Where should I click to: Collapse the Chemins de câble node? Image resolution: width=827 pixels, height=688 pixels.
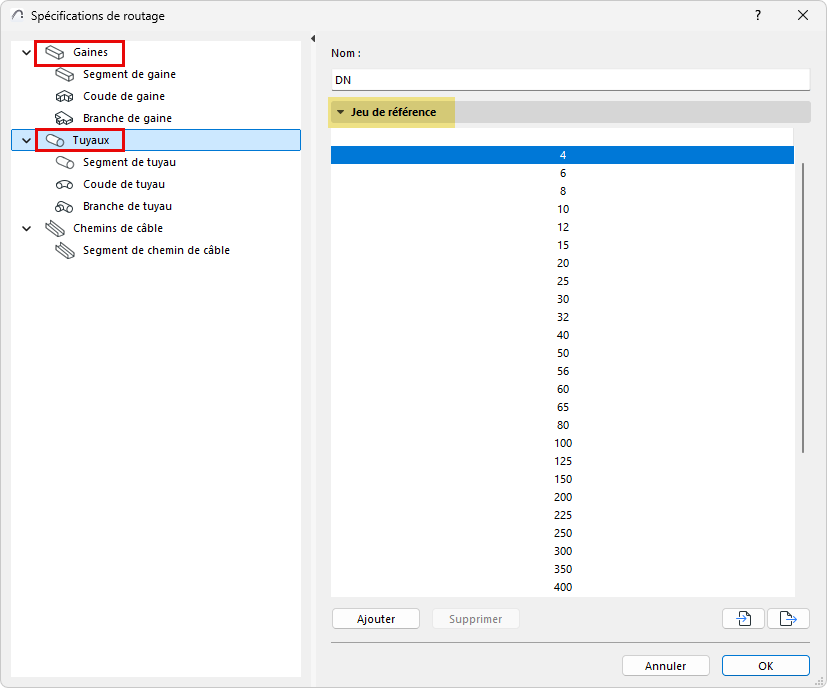pyautogui.click(x=26, y=228)
